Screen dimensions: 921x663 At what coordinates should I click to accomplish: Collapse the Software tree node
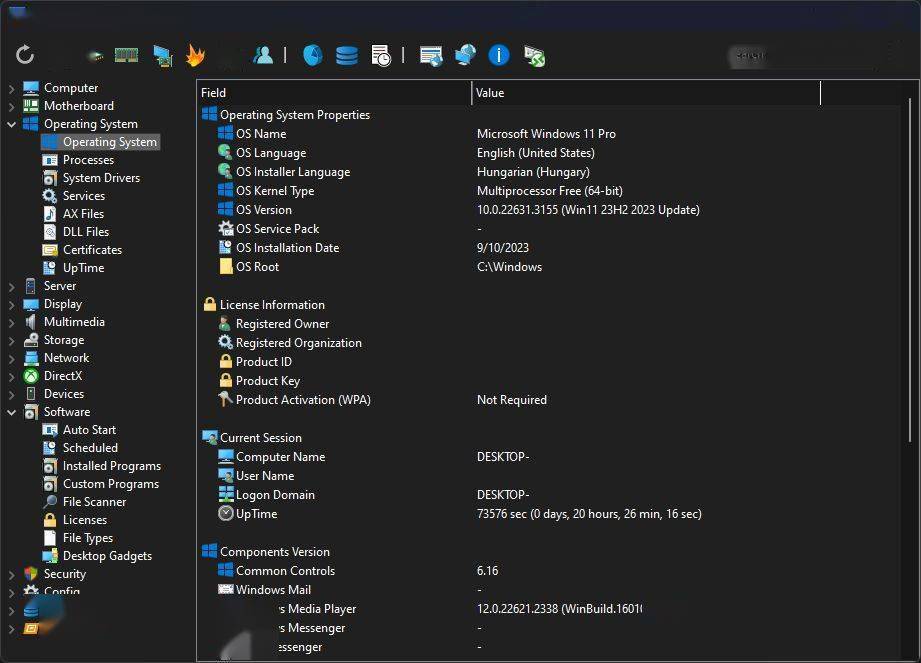(x=12, y=412)
